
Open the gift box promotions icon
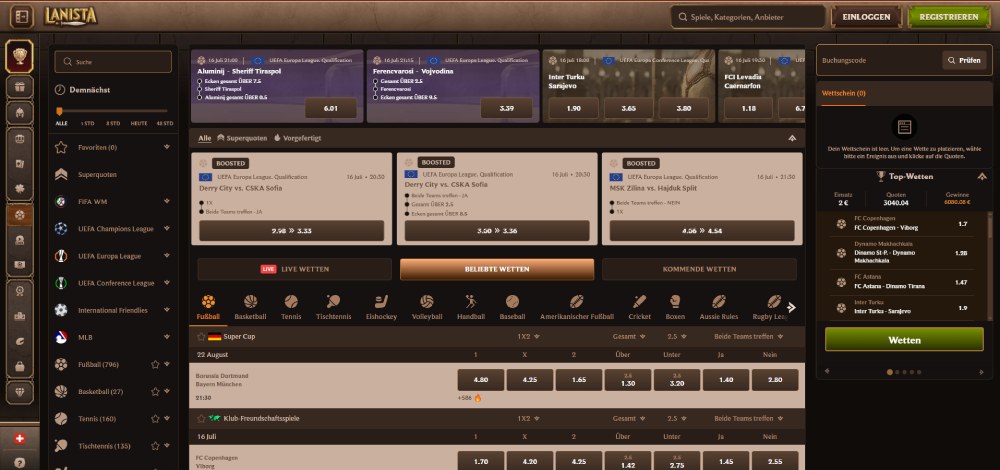click(x=19, y=87)
